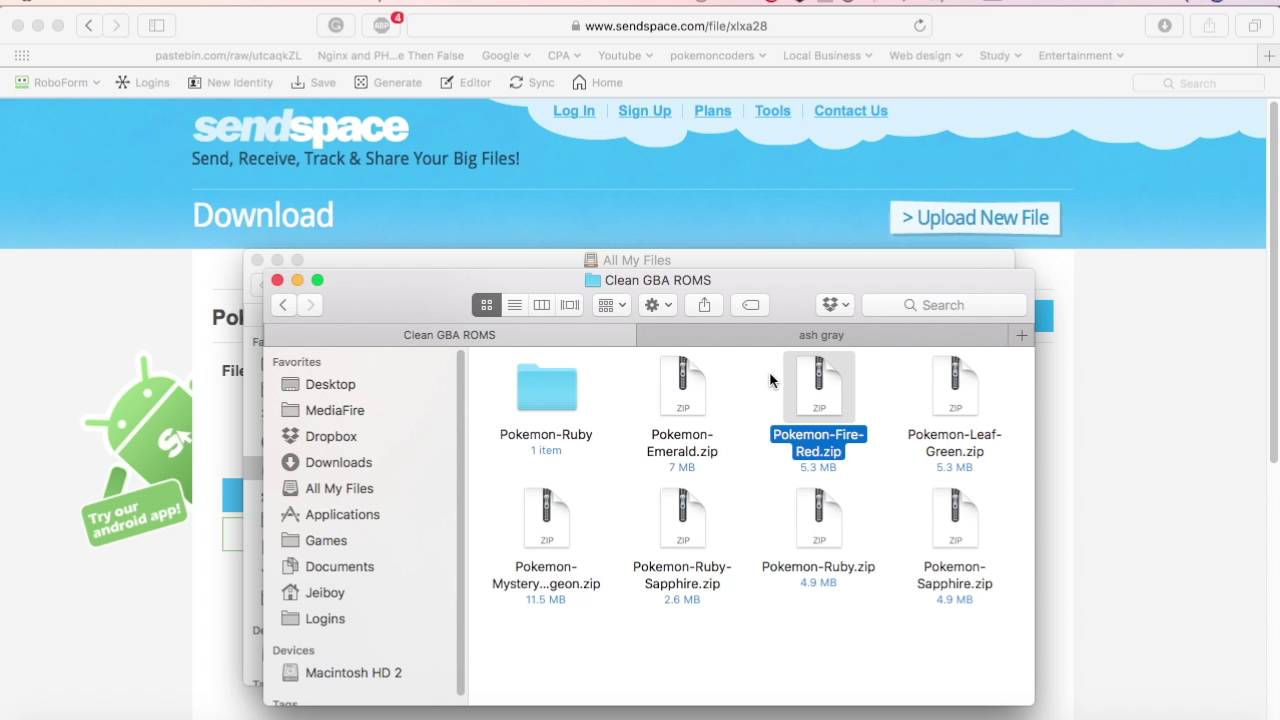Open the Plans link
1280x720 pixels.
coord(713,111)
